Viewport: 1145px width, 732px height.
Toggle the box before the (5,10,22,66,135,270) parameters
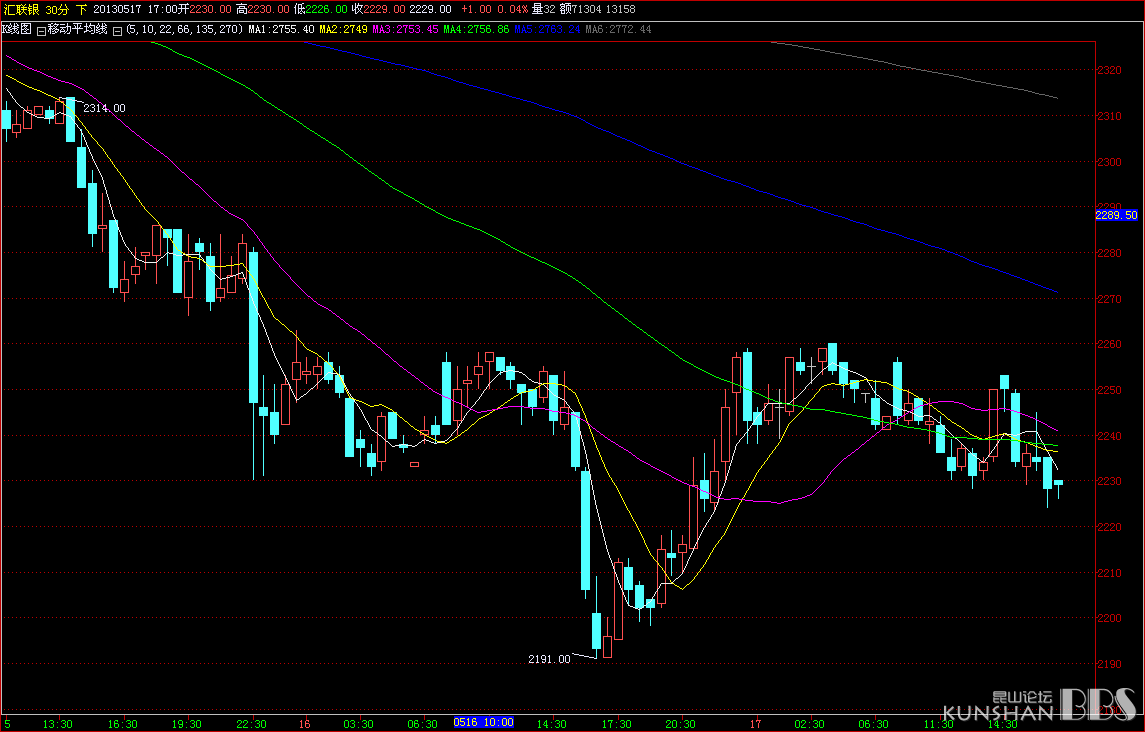(x=117, y=31)
